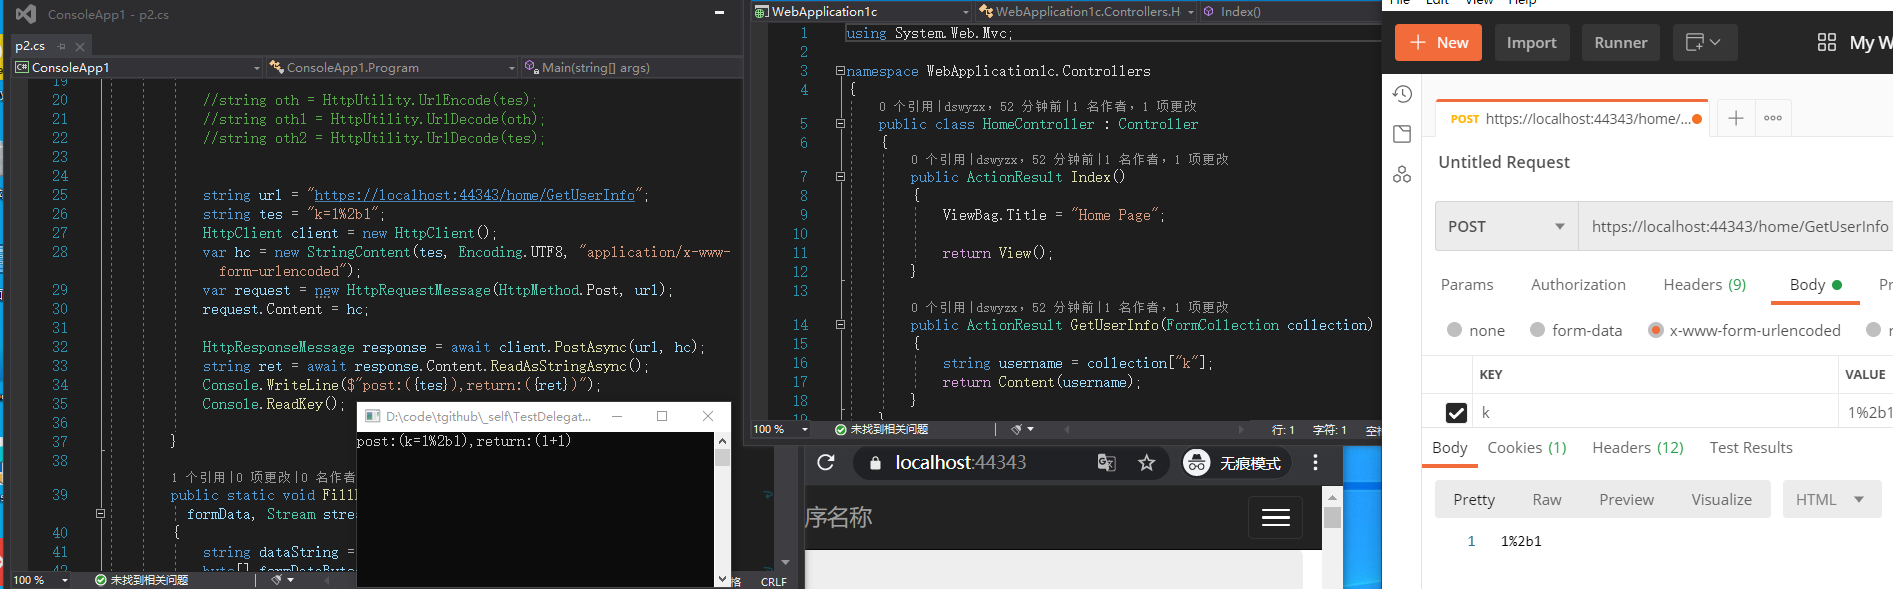Click the CRLF line ending indicator
The height and width of the screenshot is (589, 1893).
(774, 581)
